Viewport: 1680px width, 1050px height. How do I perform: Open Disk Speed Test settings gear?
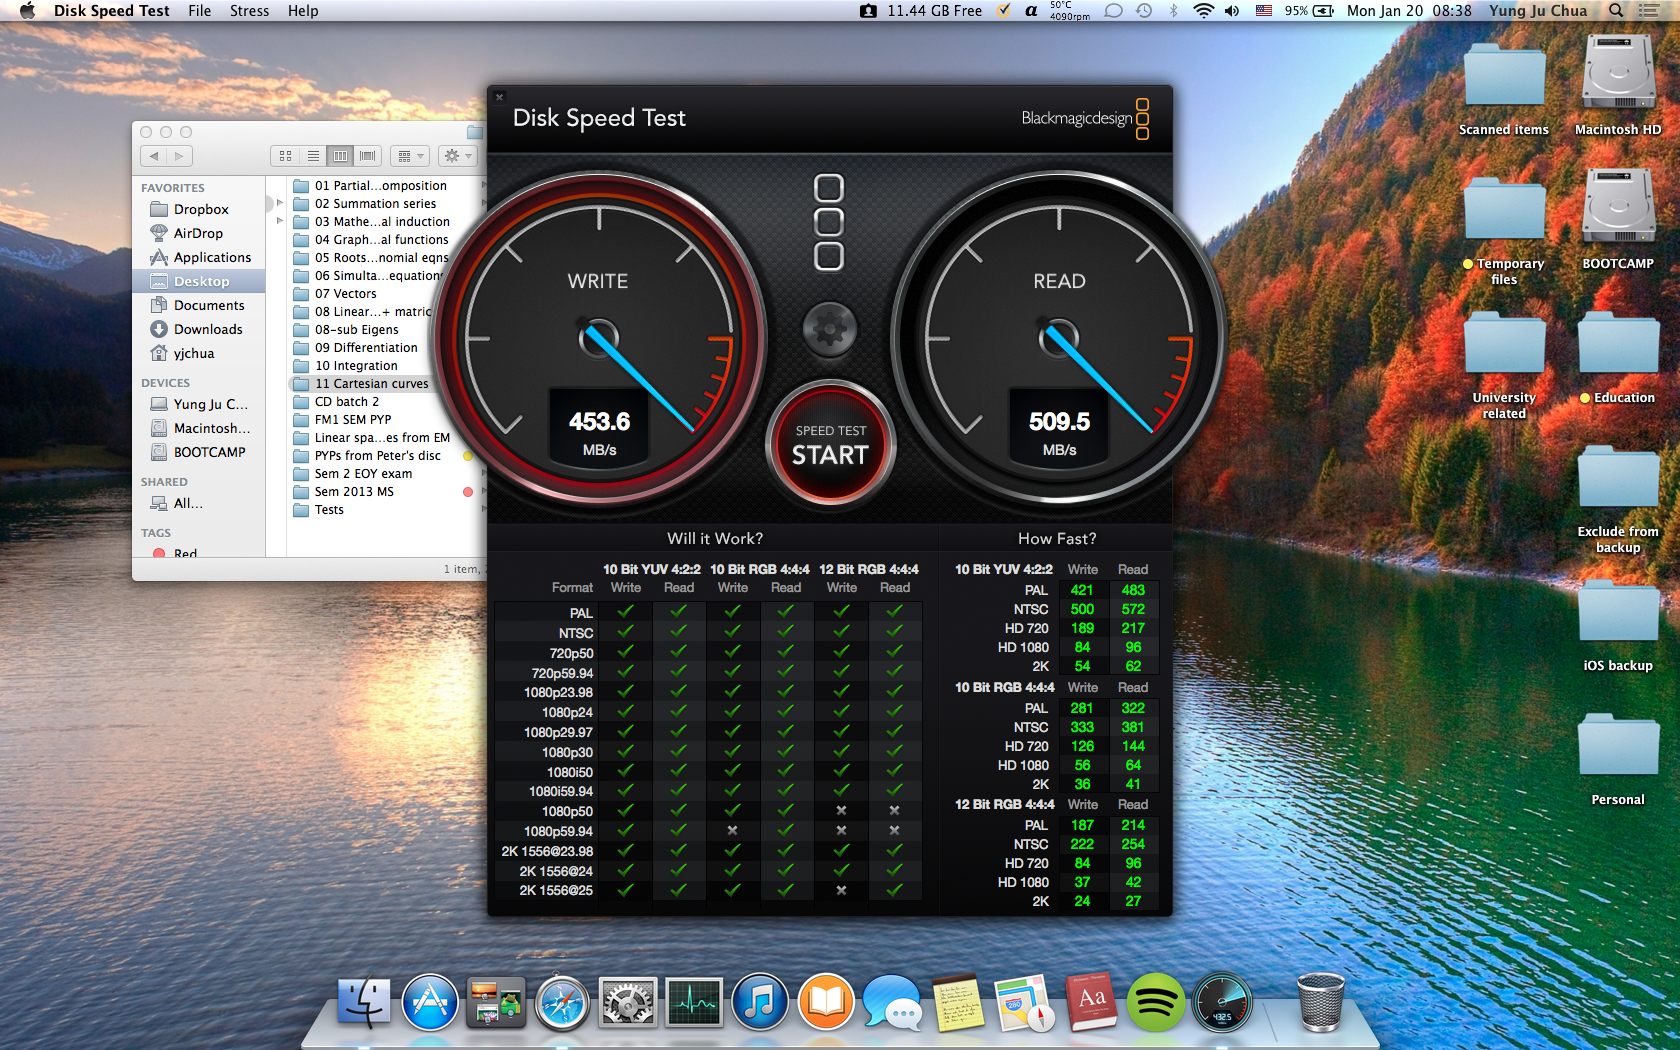830,329
